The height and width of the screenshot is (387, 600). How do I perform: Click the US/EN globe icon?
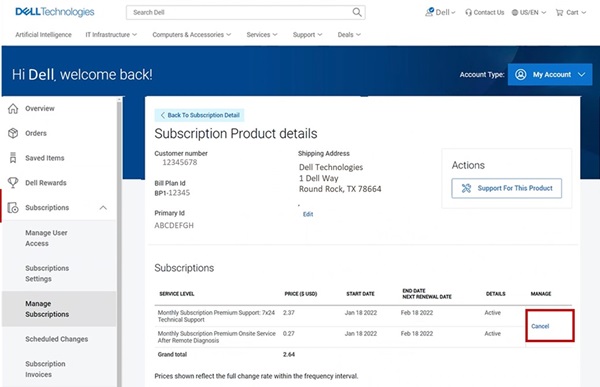[515, 13]
